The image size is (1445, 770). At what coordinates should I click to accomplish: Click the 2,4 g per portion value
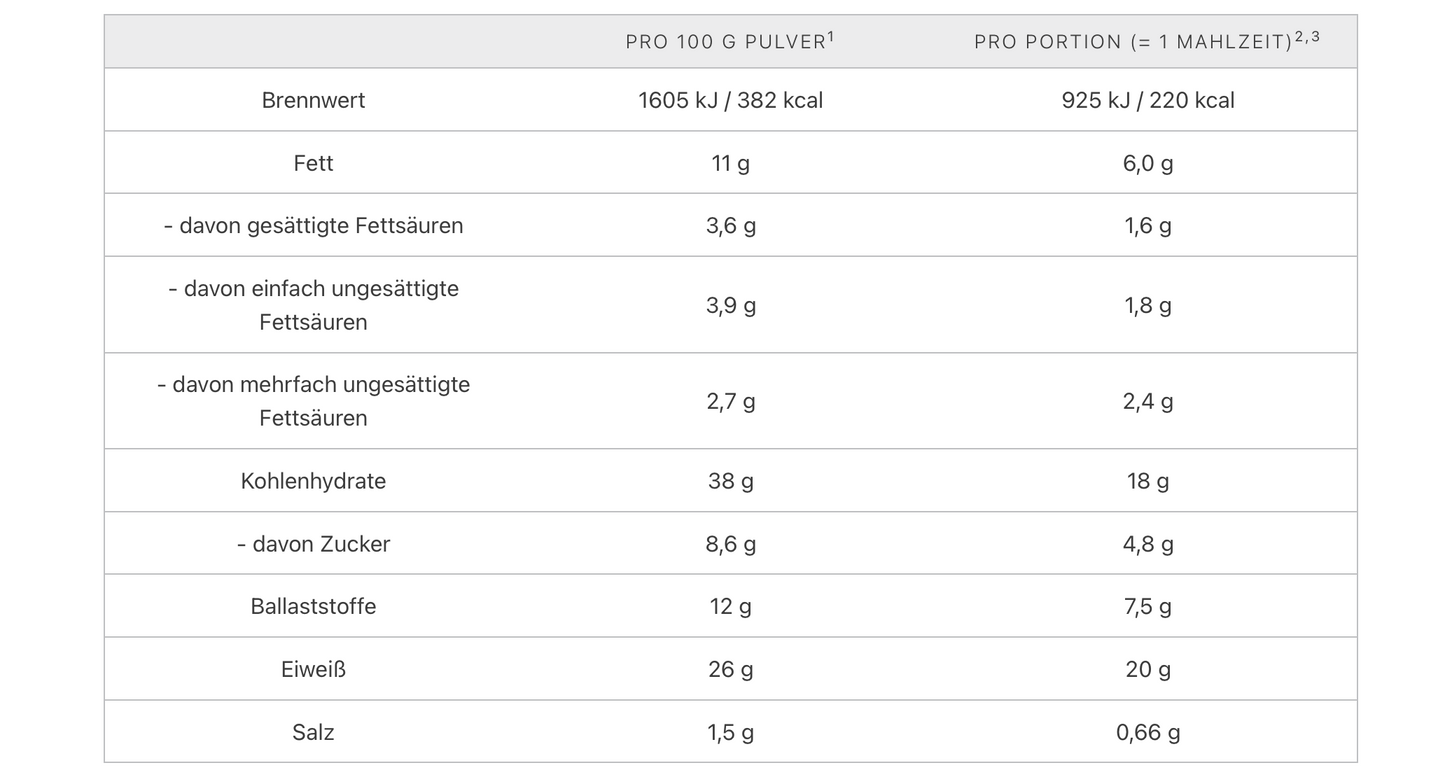(x=1148, y=401)
